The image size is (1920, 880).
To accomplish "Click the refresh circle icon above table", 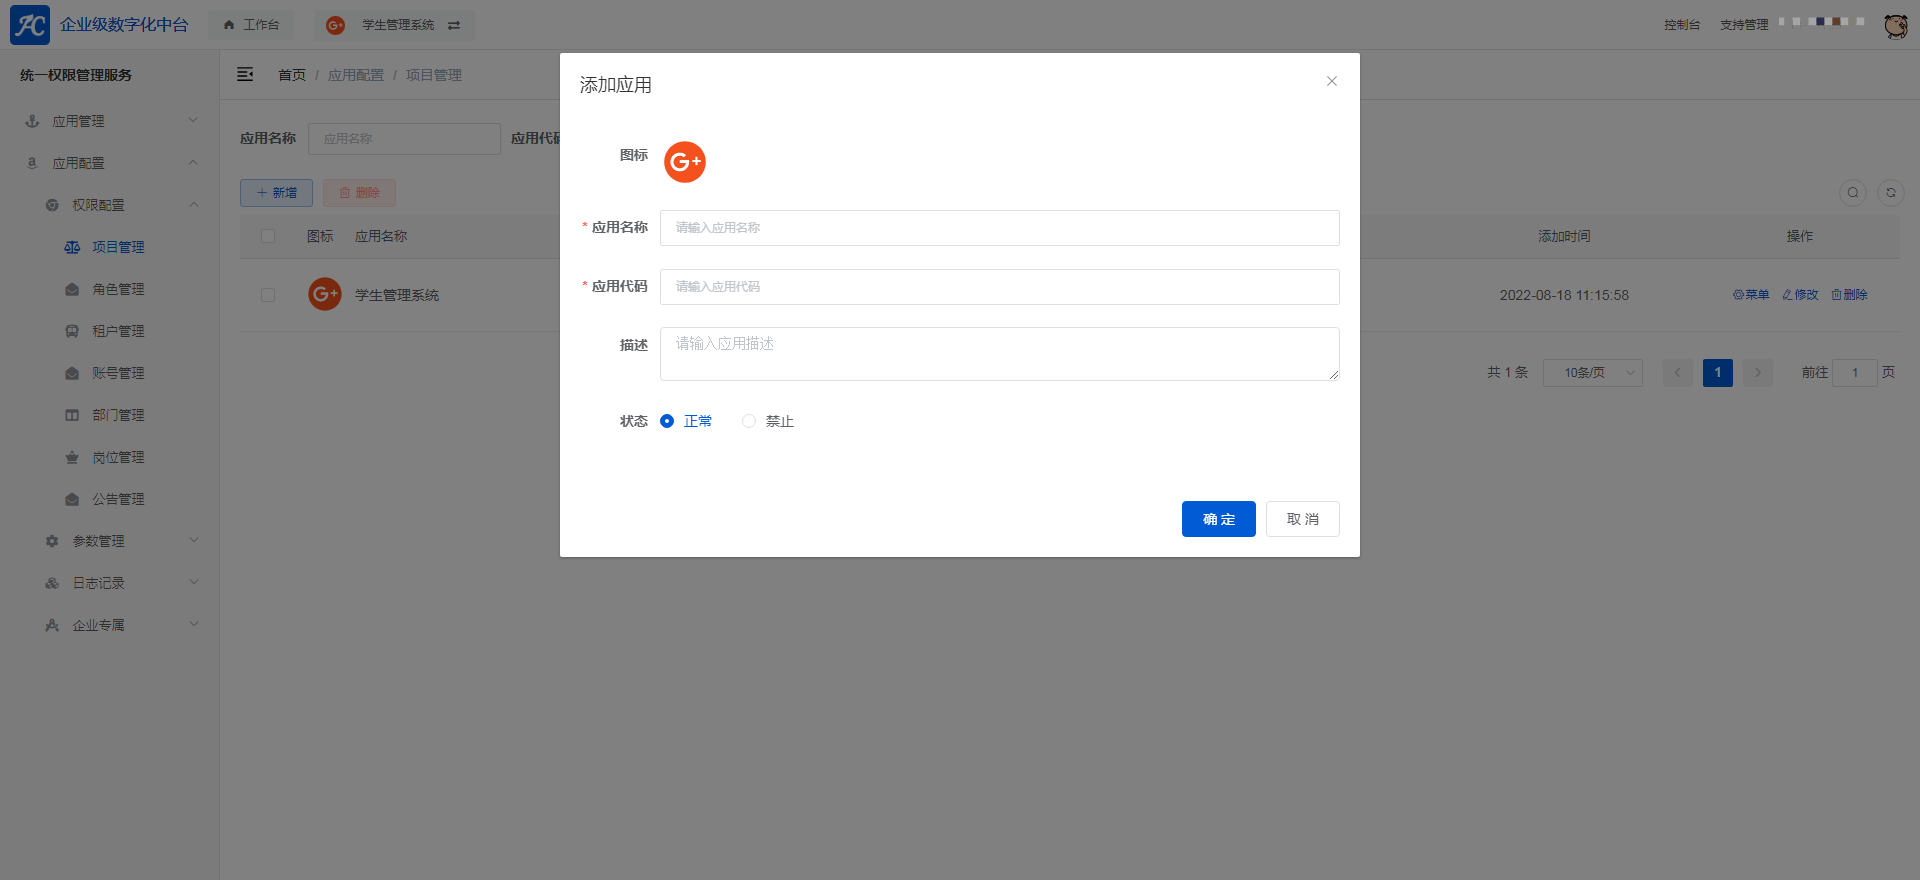I will pyautogui.click(x=1891, y=193).
